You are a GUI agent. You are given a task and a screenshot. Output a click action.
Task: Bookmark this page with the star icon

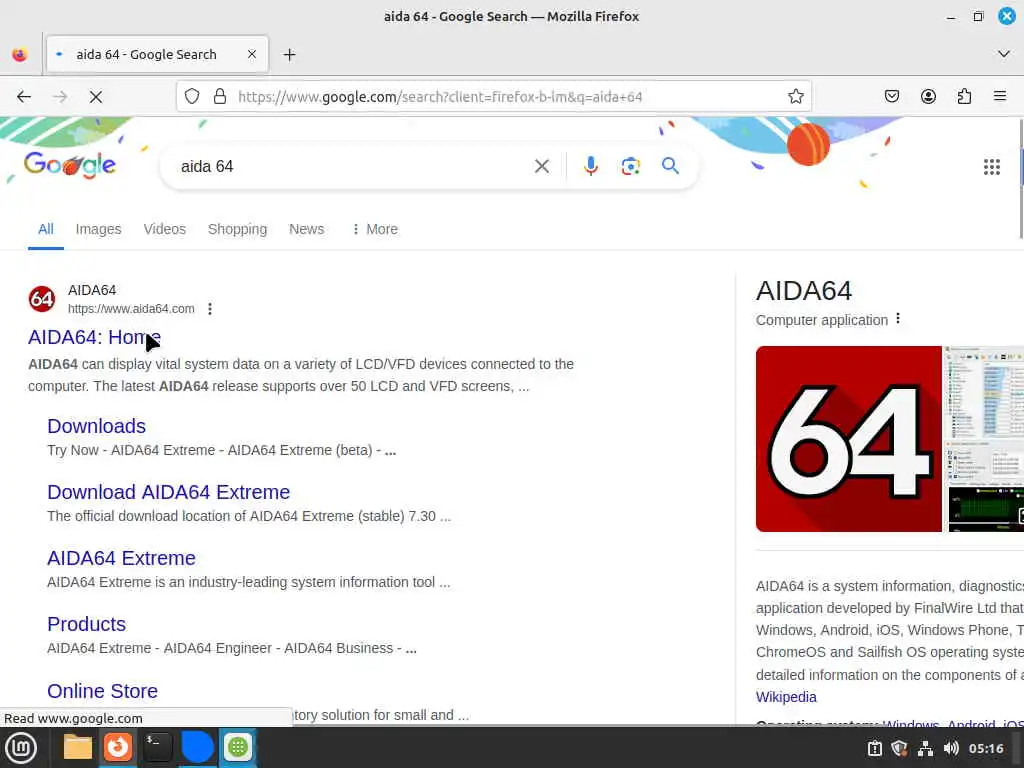coord(795,97)
